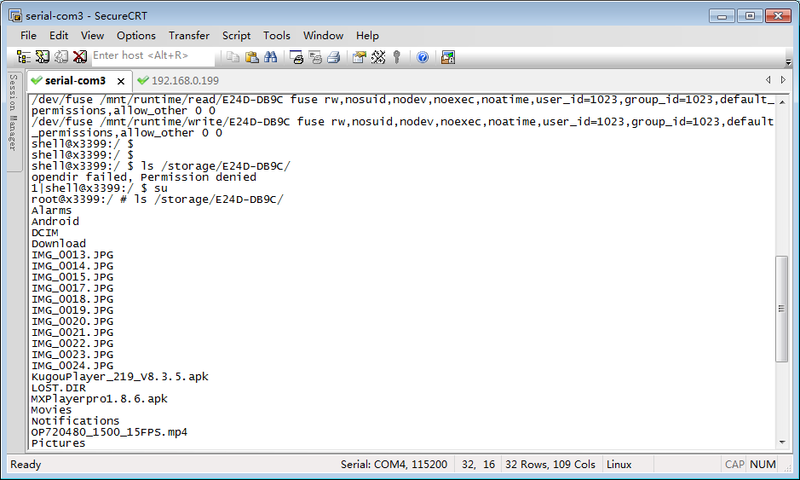Open the Transfer menu
Screen dimensions: 800x480
pos(189,35)
